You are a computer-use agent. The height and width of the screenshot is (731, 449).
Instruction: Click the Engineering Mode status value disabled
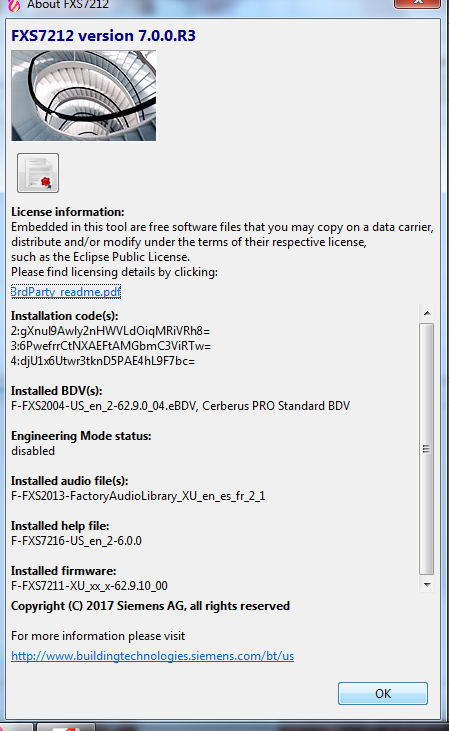point(33,451)
